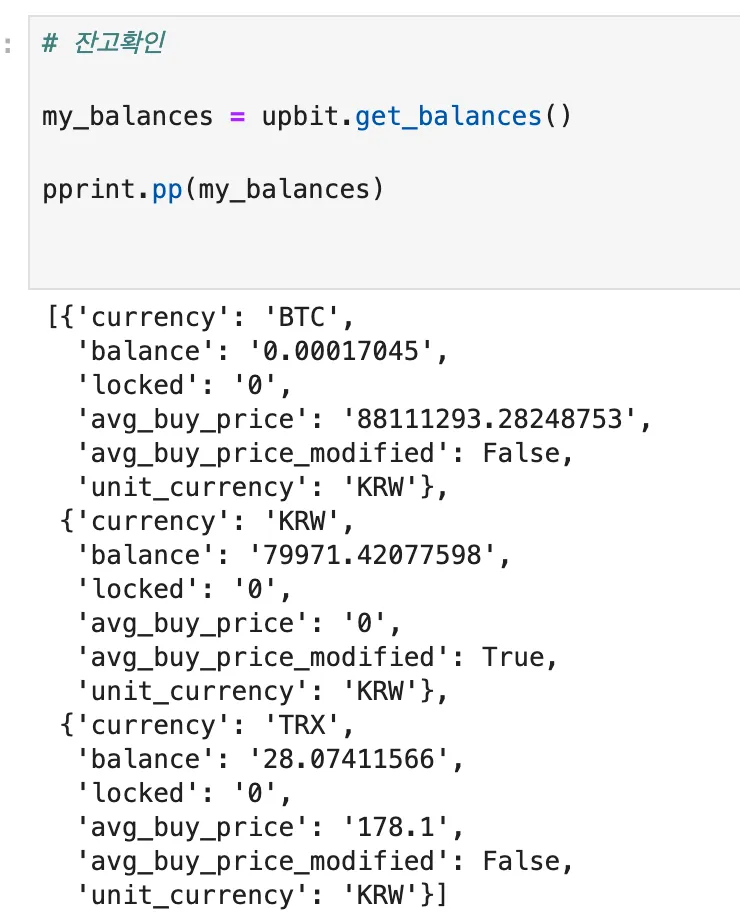Click the cell prompt colon left of code
740x916 pixels.
(7, 44)
